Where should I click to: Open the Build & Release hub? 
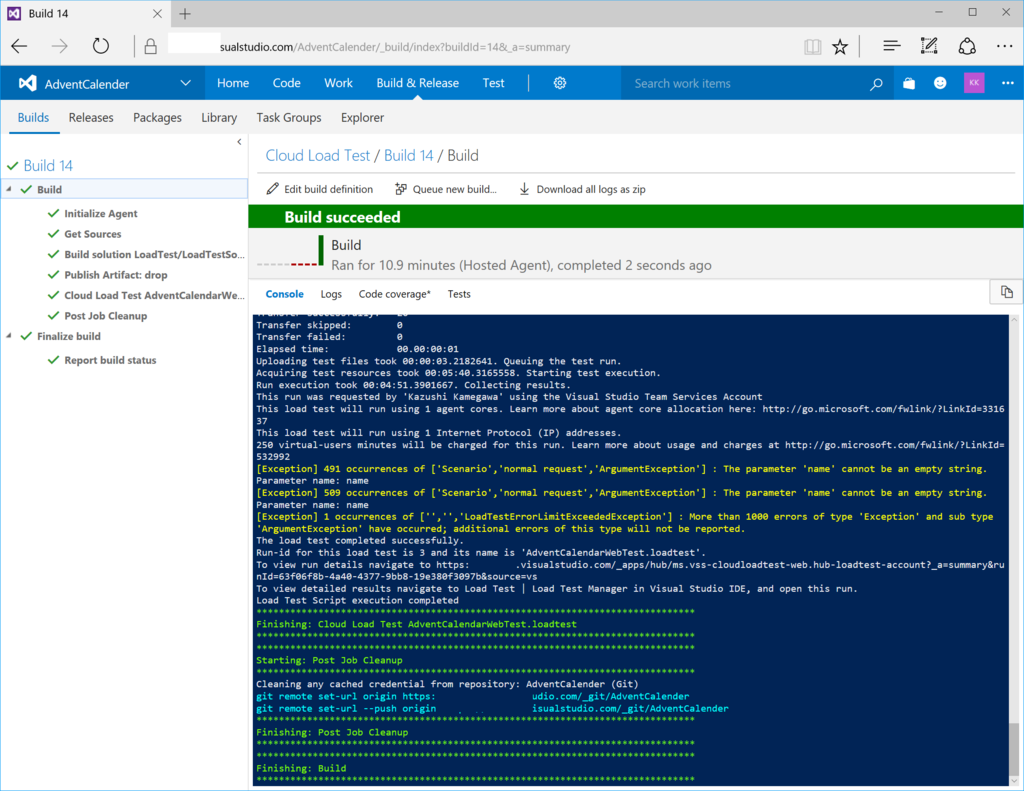pos(417,83)
